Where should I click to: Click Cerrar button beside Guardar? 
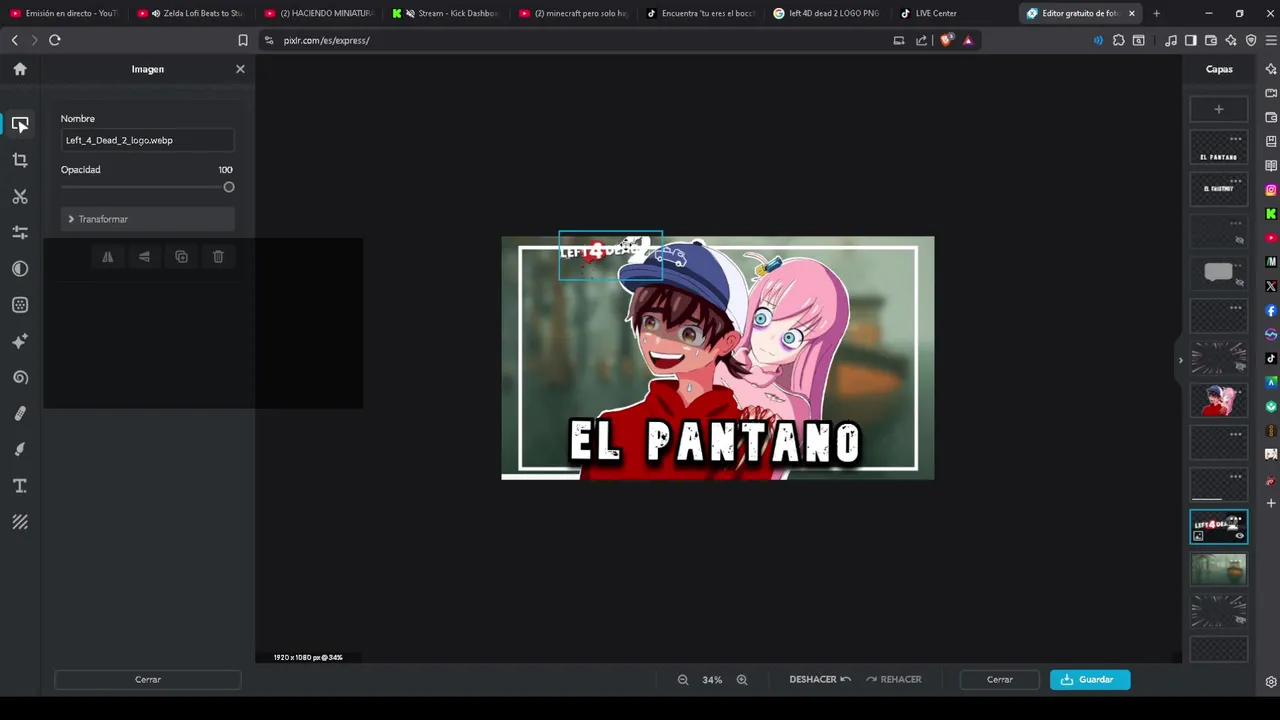click(x=1000, y=680)
